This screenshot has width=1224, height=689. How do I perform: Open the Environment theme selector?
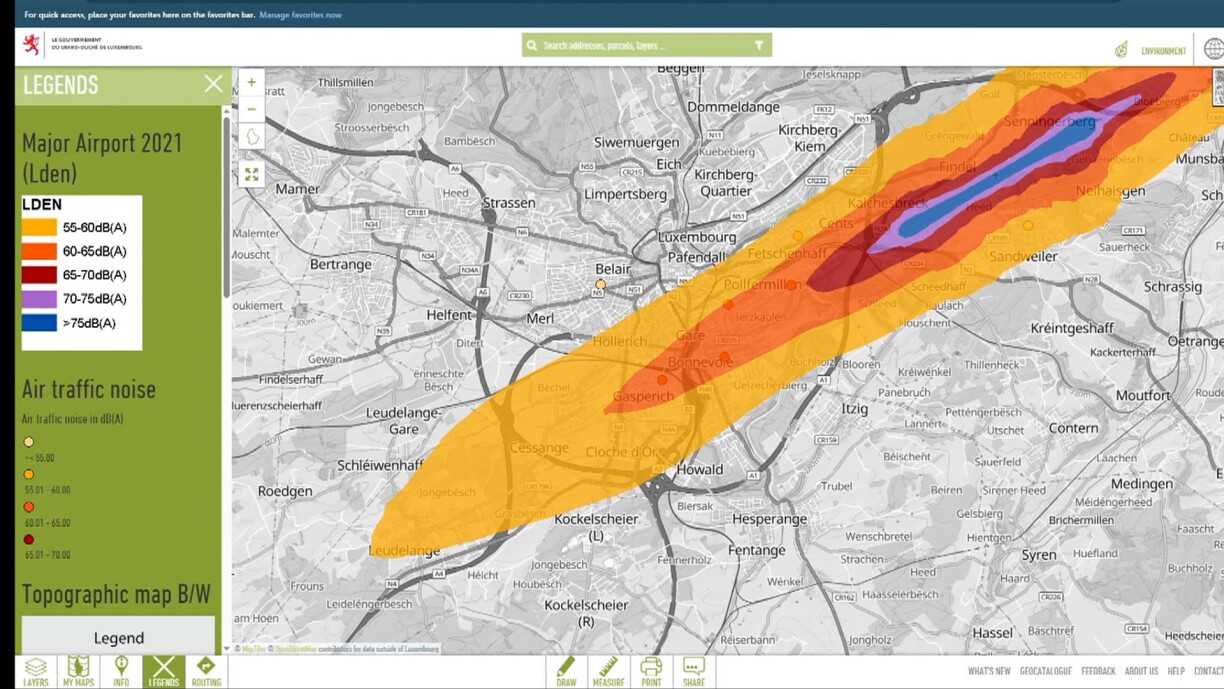point(1151,50)
